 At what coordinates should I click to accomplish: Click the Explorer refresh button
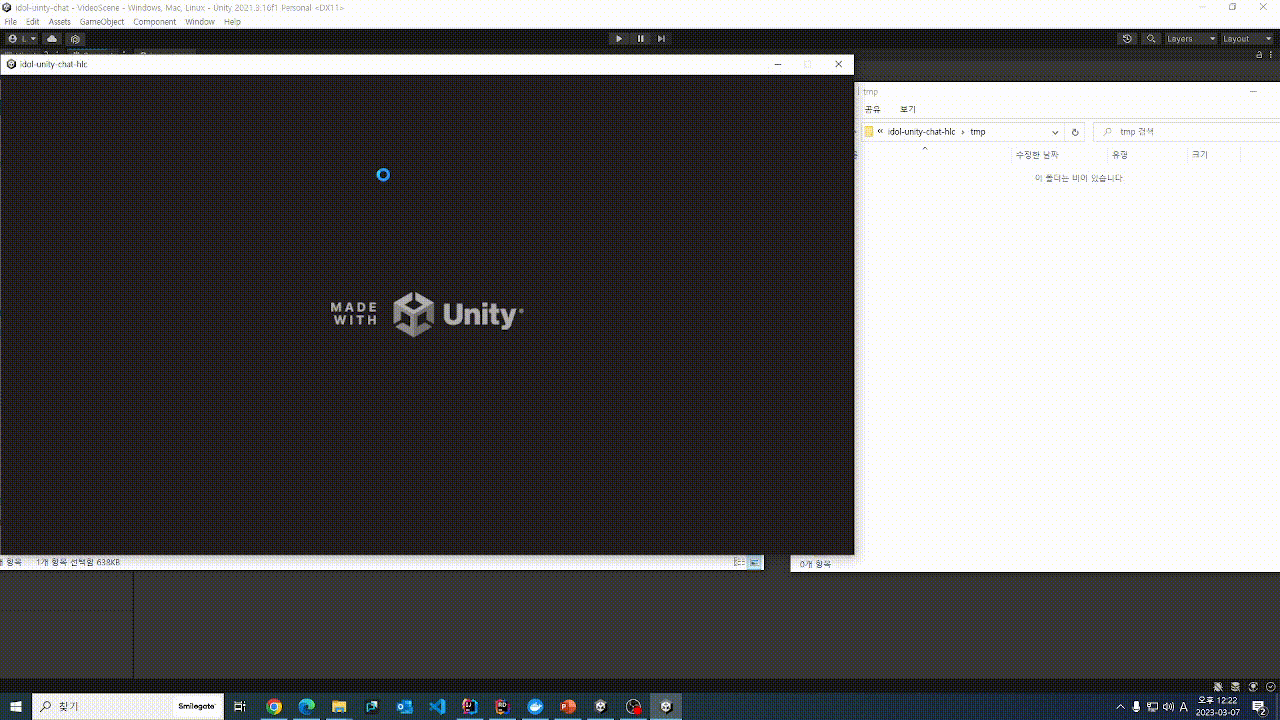(1075, 132)
